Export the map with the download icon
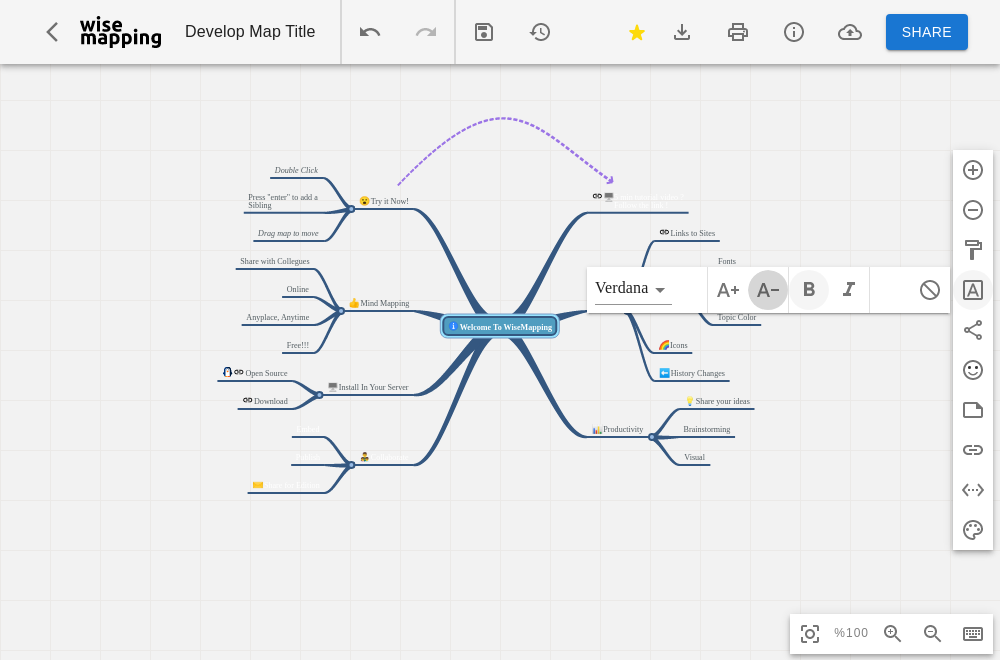The height and width of the screenshot is (660, 1000). tap(682, 32)
